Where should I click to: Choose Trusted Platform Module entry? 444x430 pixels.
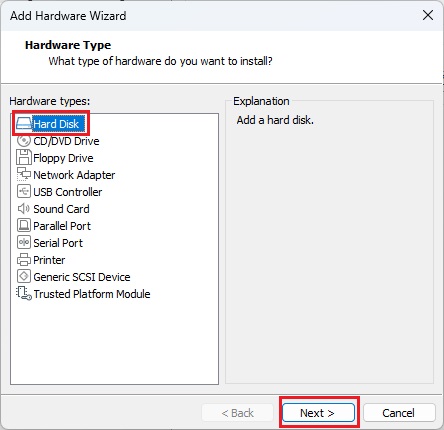pos(92,294)
